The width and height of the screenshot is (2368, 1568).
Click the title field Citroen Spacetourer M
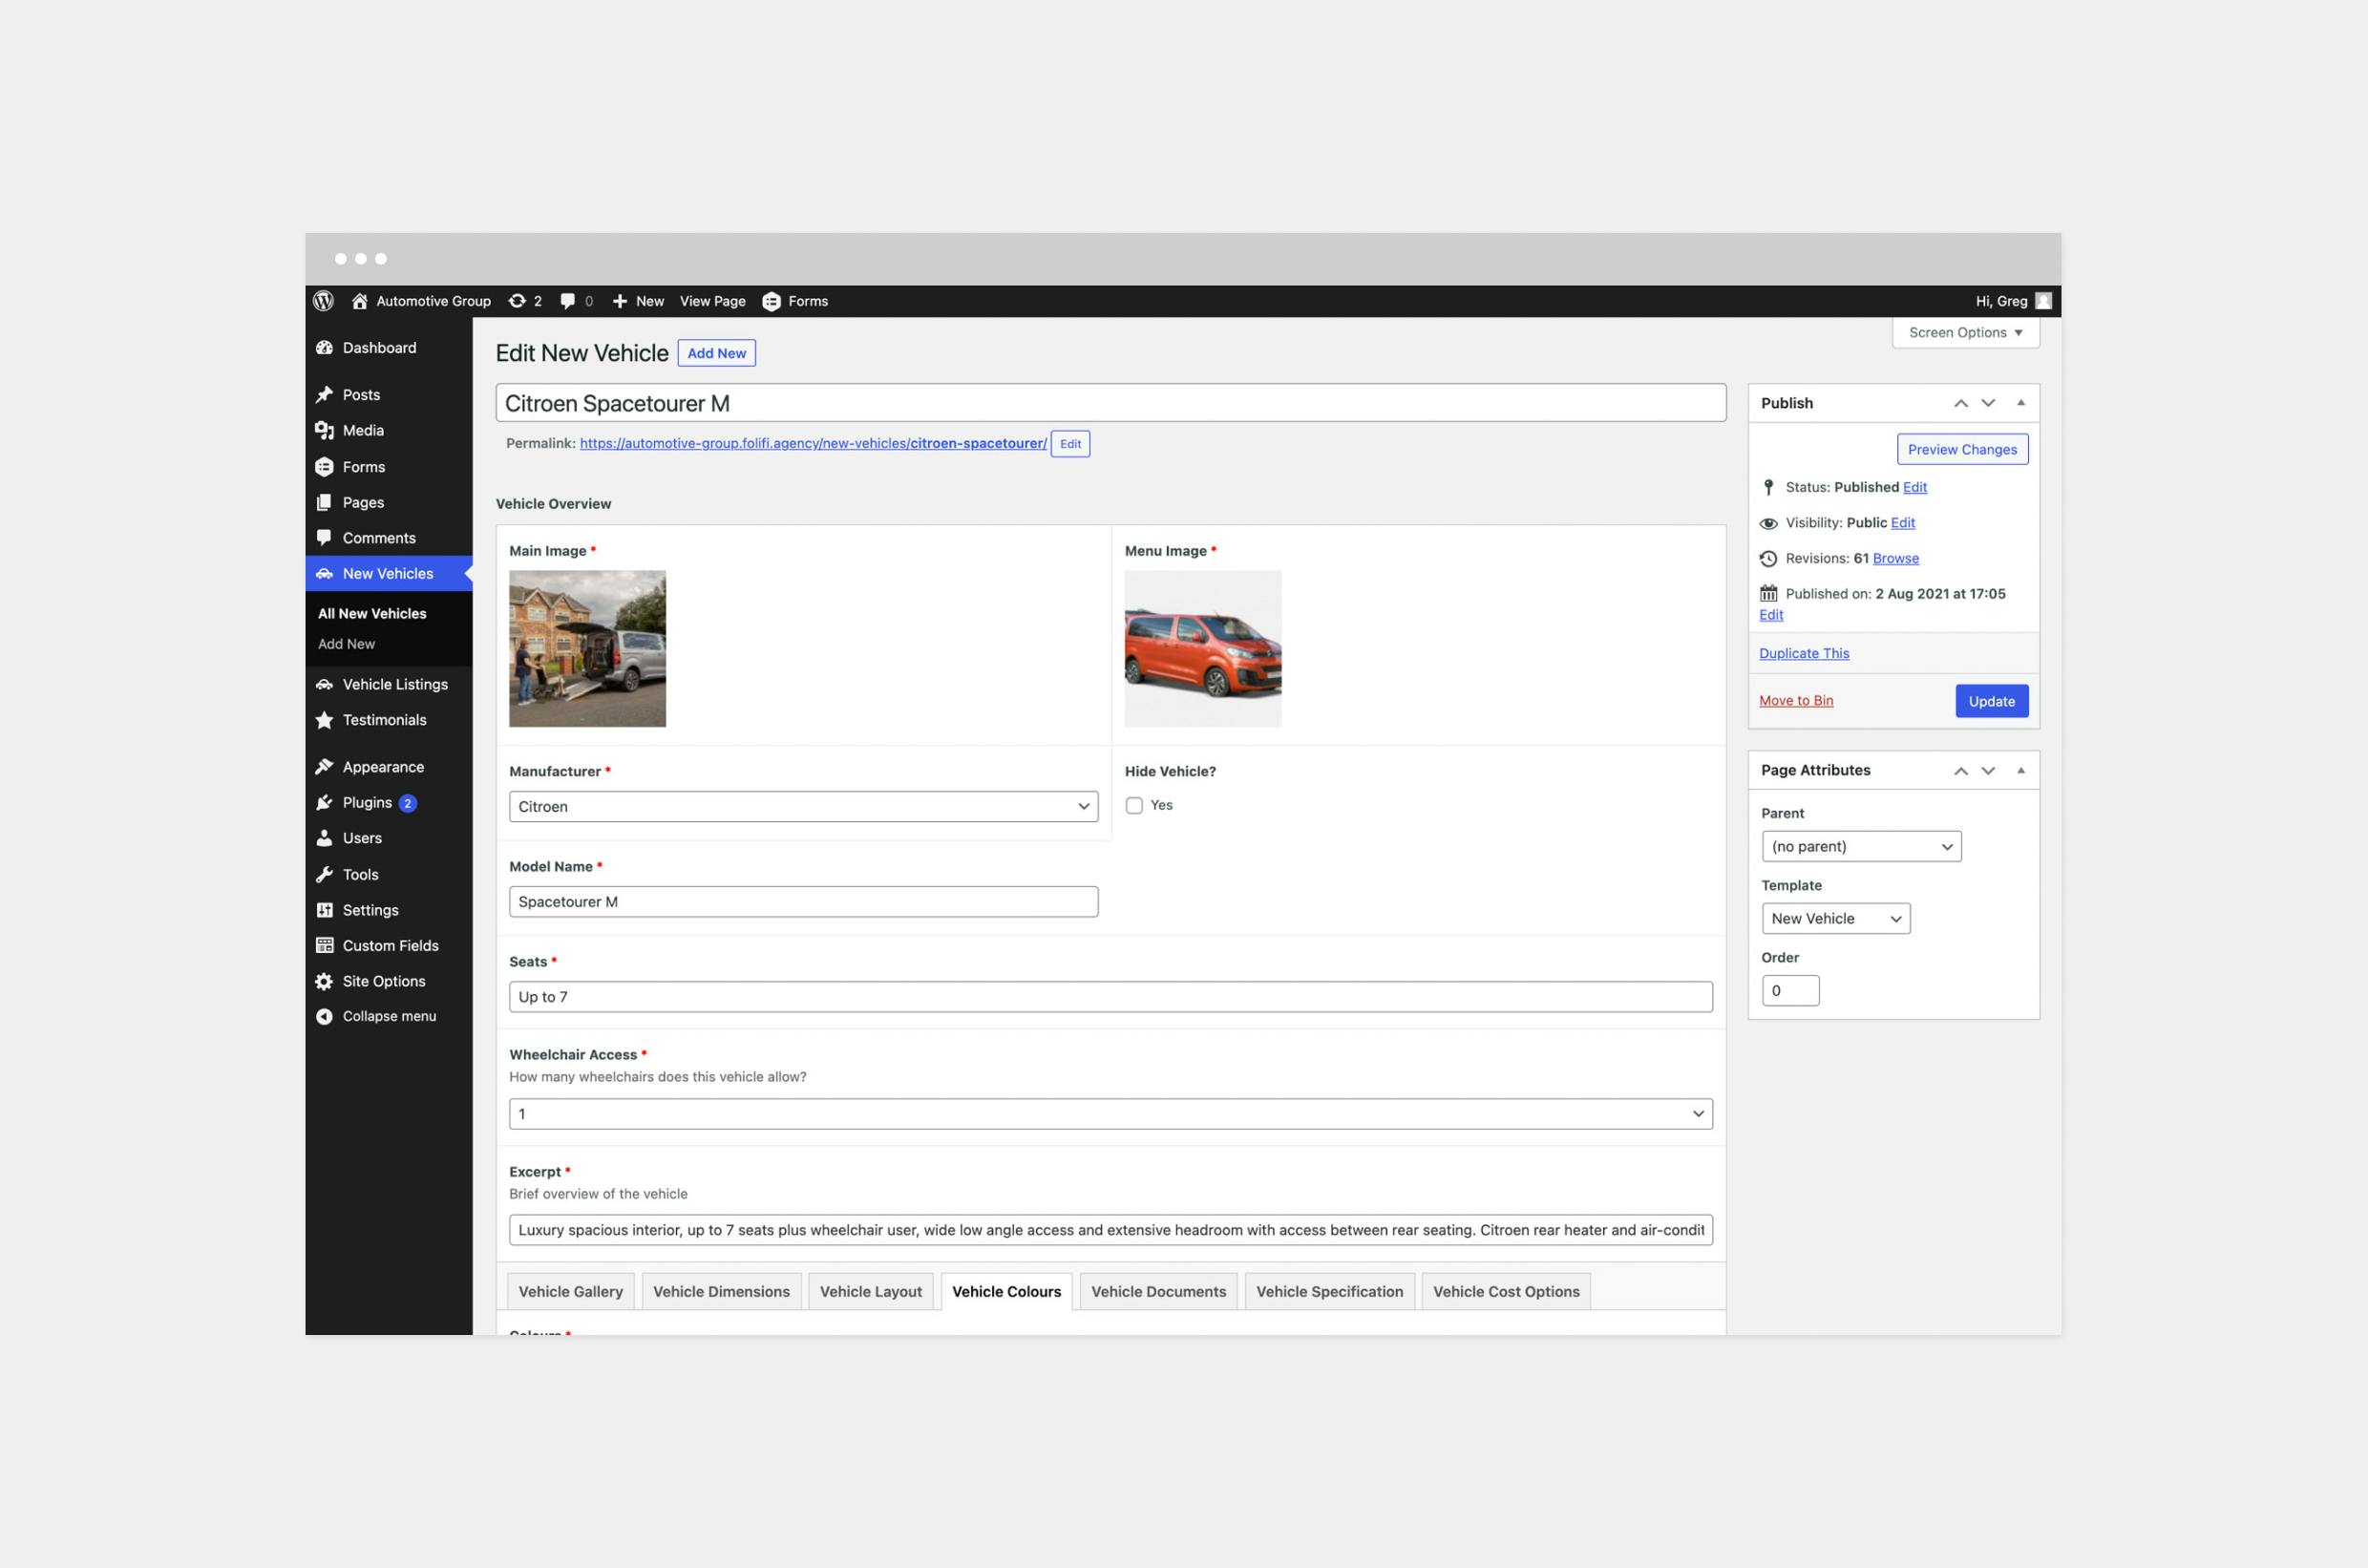[1110, 403]
